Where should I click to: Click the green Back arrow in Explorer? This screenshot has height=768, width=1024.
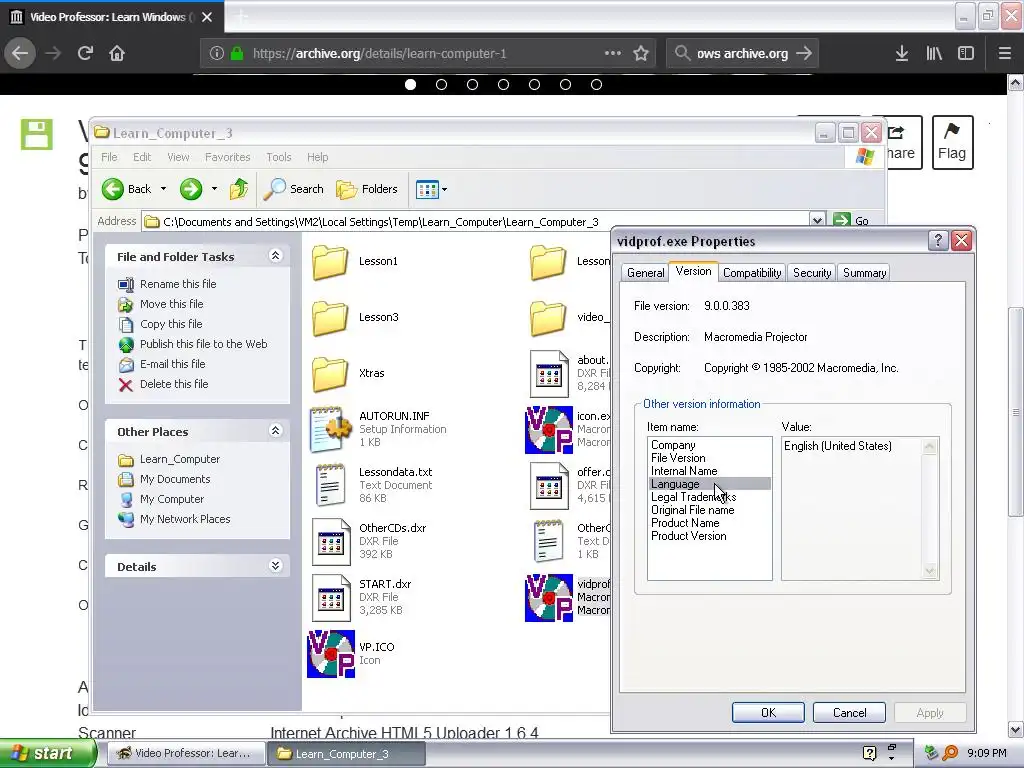click(112, 189)
